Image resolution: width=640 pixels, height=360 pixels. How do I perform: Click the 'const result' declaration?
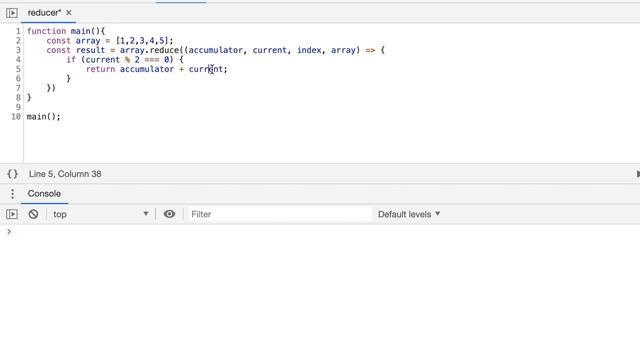pyautogui.click(x=76, y=50)
